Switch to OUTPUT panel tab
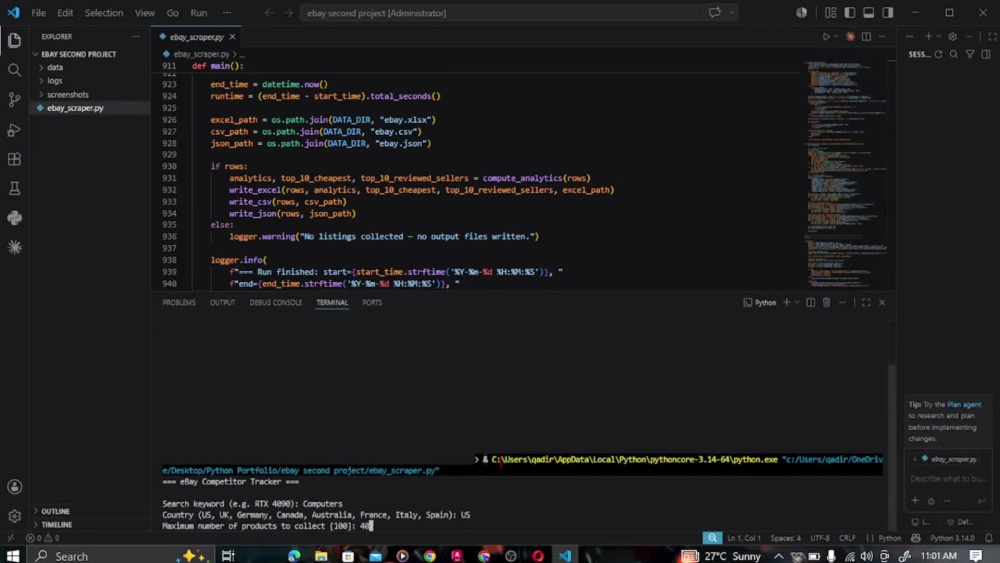Screen dimensions: 1000x563 [x=223, y=302]
